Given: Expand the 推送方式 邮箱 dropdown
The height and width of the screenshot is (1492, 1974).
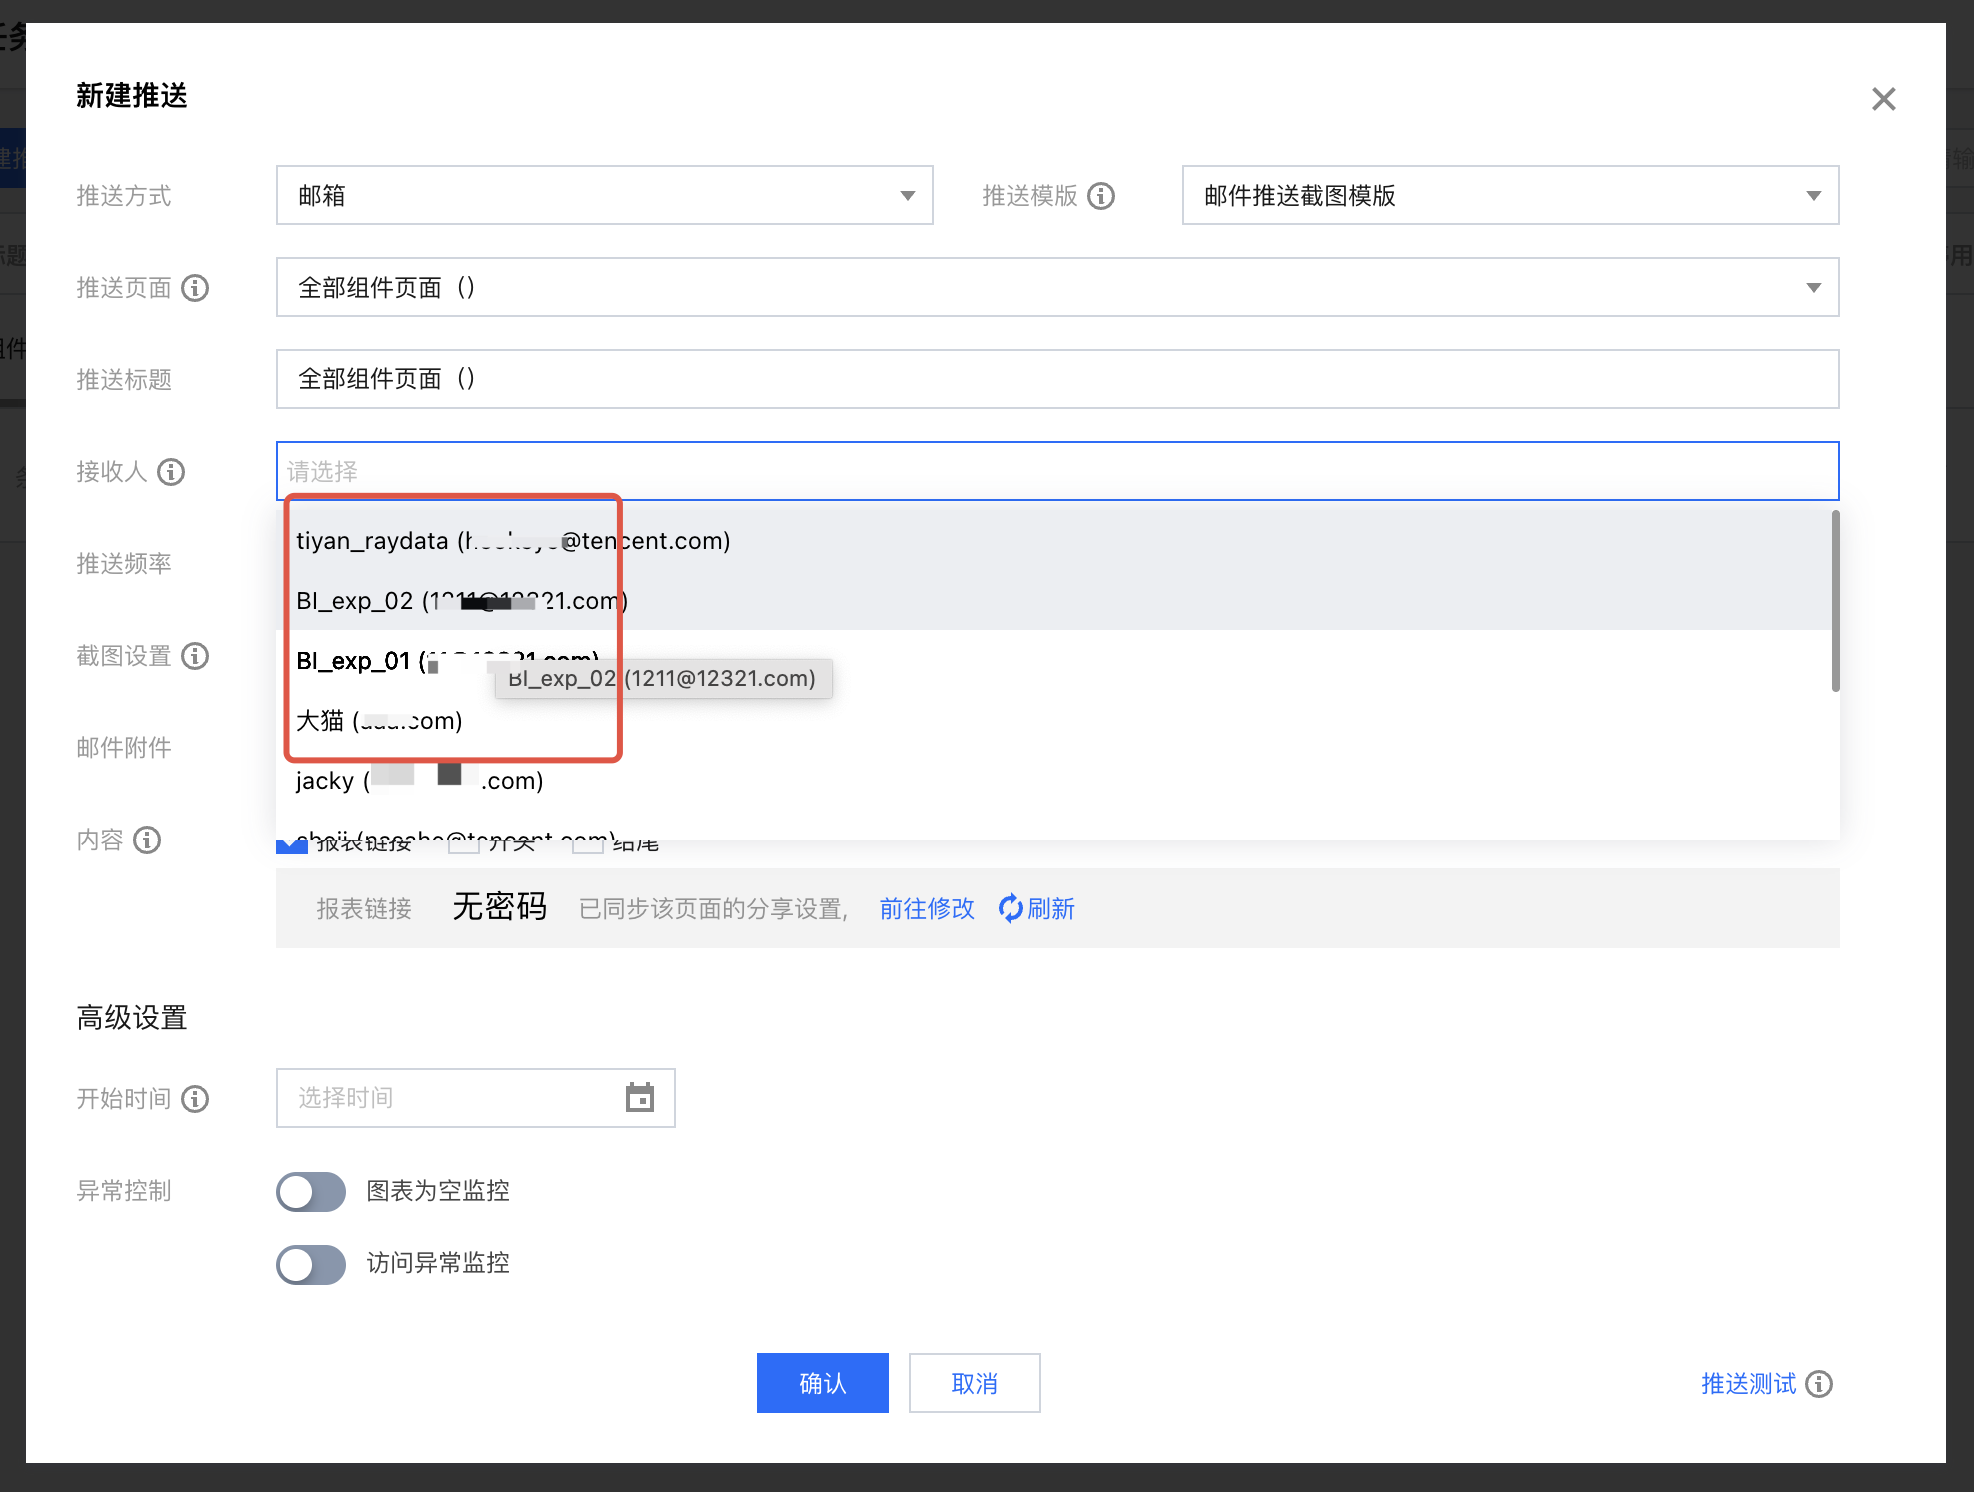Looking at the screenshot, I should [604, 196].
